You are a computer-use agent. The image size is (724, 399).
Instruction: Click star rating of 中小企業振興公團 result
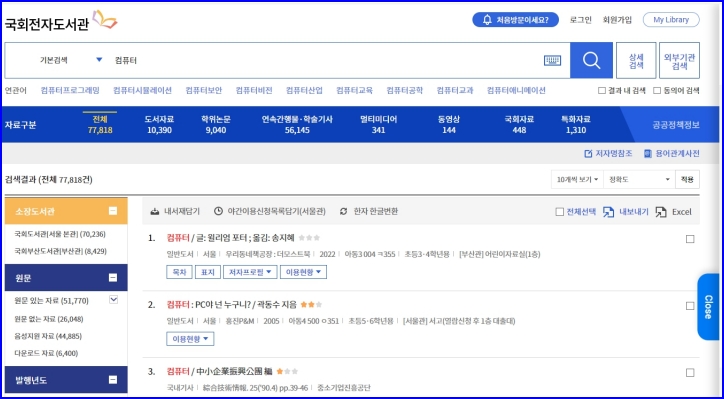pyautogui.click(x=287, y=371)
